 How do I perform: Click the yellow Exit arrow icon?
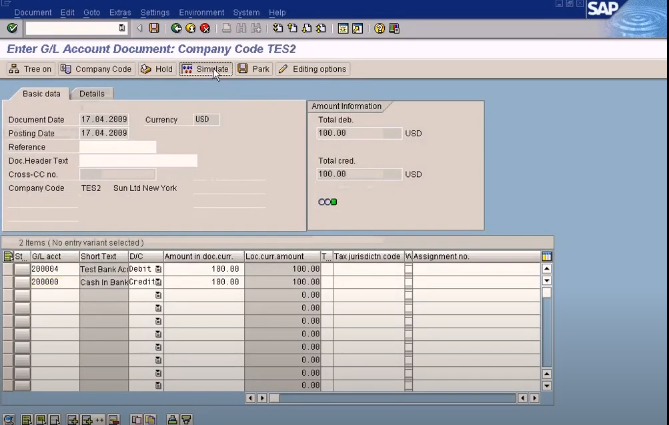click(190, 28)
